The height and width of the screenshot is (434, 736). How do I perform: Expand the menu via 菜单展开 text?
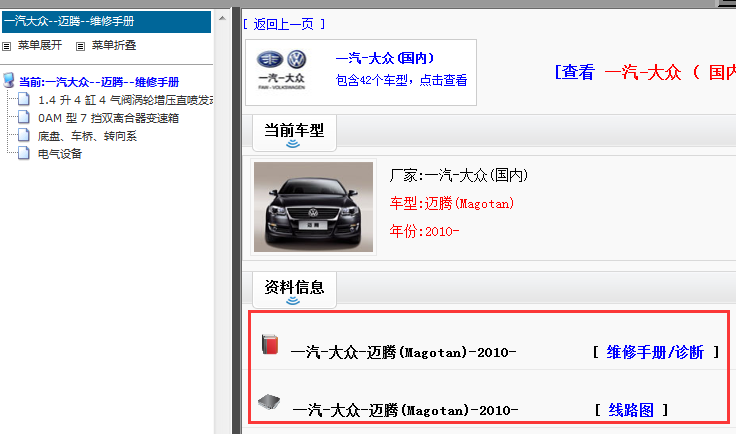40,46
